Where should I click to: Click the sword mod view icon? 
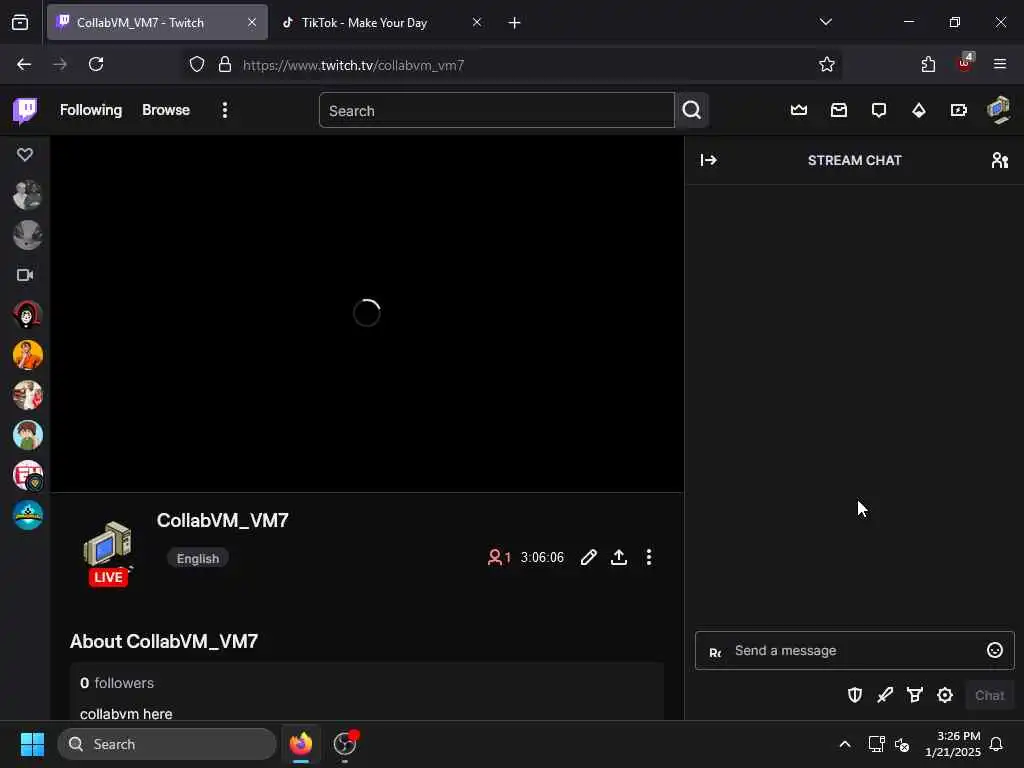(885, 696)
